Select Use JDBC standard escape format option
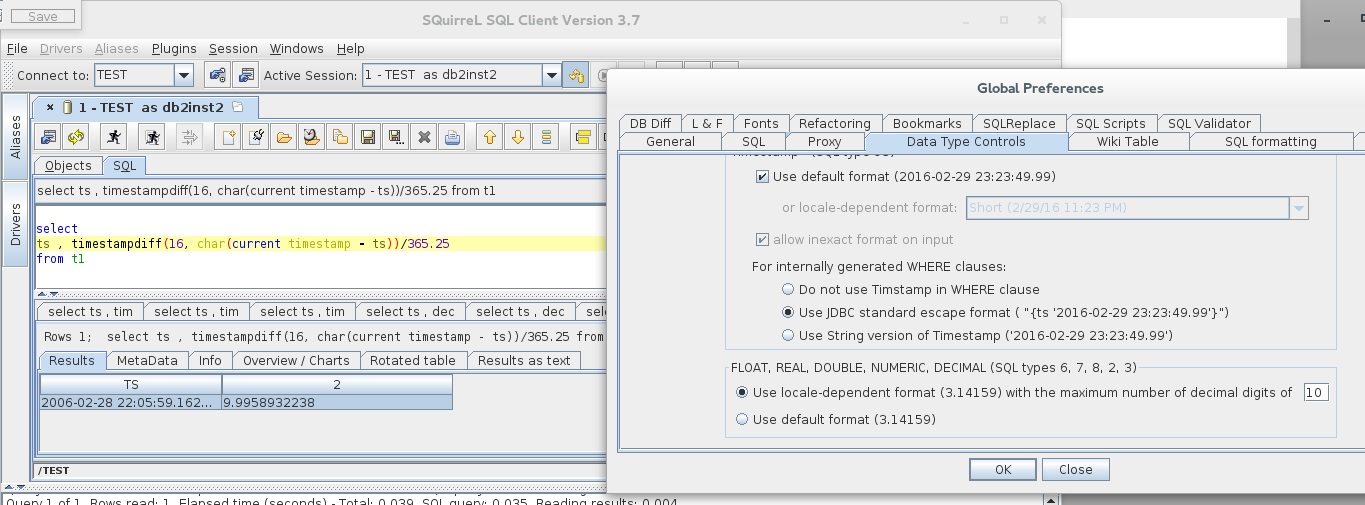This screenshot has width=1365, height=505. [x=789, y=313]
